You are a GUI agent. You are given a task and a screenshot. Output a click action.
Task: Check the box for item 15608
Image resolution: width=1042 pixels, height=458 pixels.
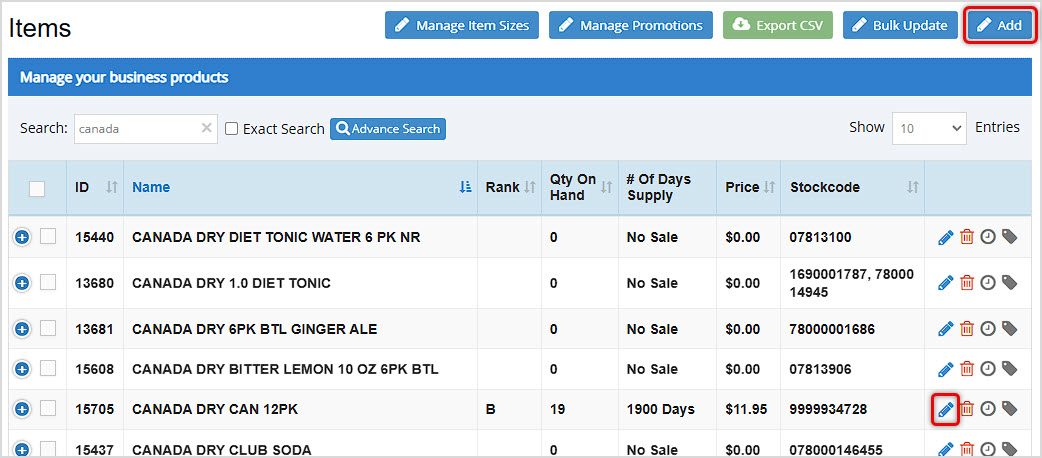(48, 368)
